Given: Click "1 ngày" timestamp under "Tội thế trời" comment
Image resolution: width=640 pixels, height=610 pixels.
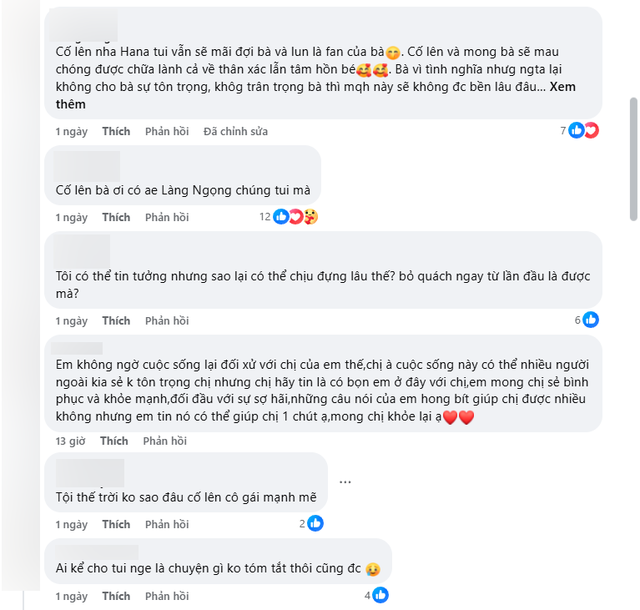Looking at the screenshot, I should [x=71, y=524].
